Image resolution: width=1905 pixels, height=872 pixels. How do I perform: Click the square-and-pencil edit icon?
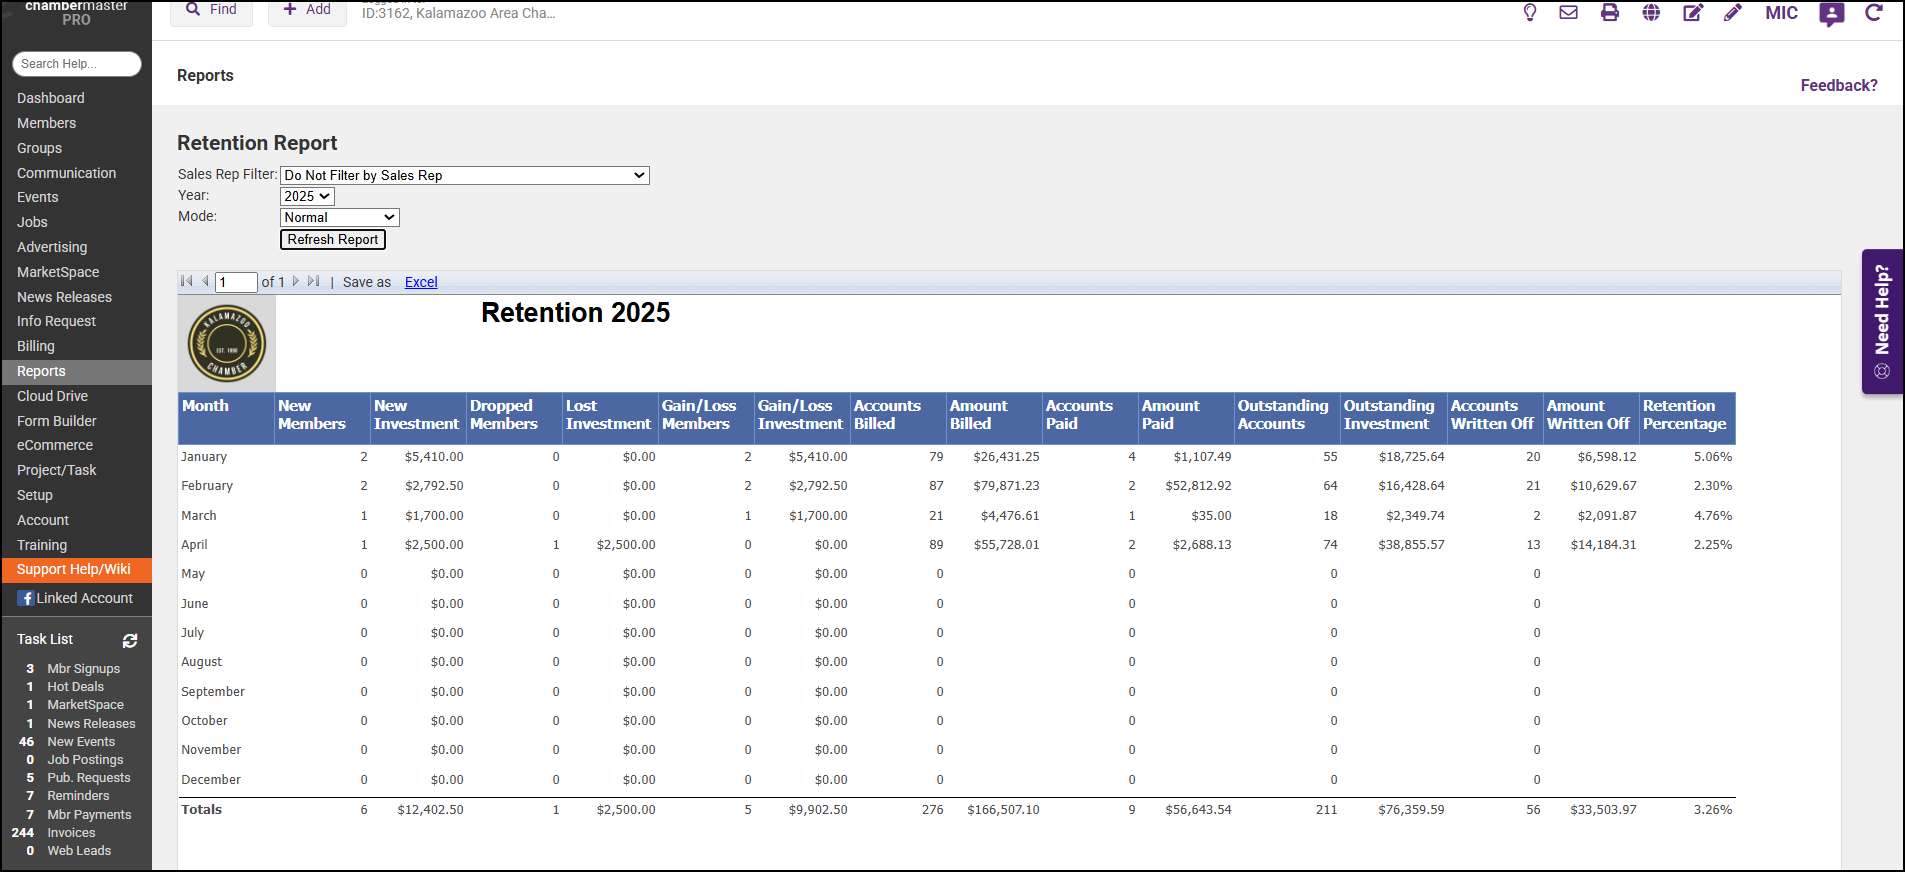(1692, 13)
